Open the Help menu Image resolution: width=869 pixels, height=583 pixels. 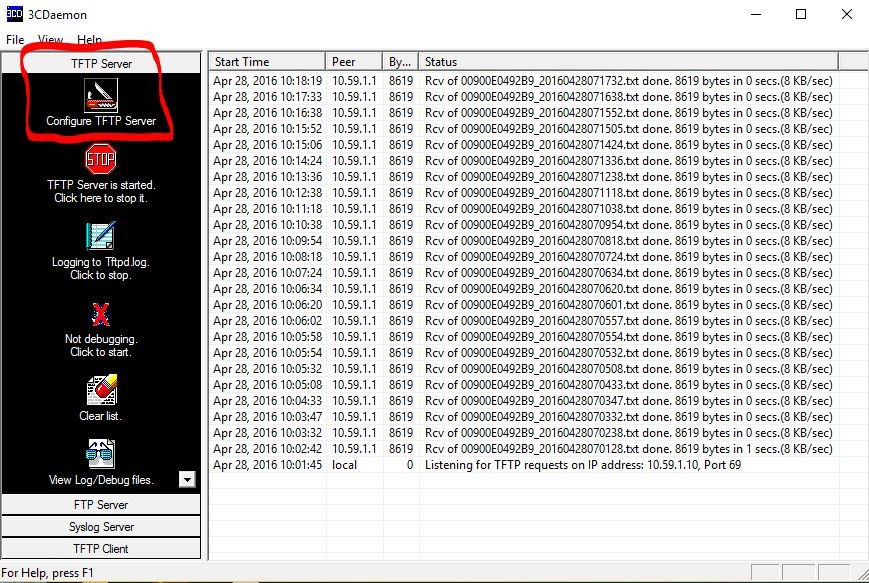click(x=90, y=40)
